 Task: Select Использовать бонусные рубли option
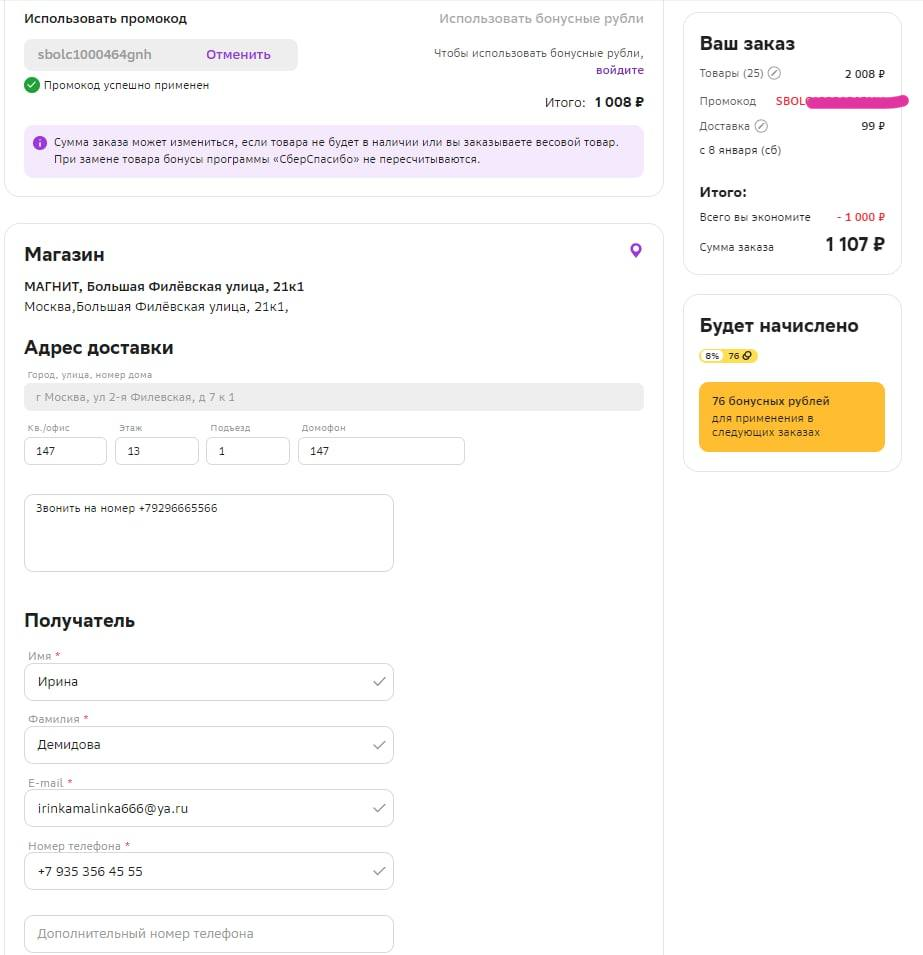click(x=541, y=19)
